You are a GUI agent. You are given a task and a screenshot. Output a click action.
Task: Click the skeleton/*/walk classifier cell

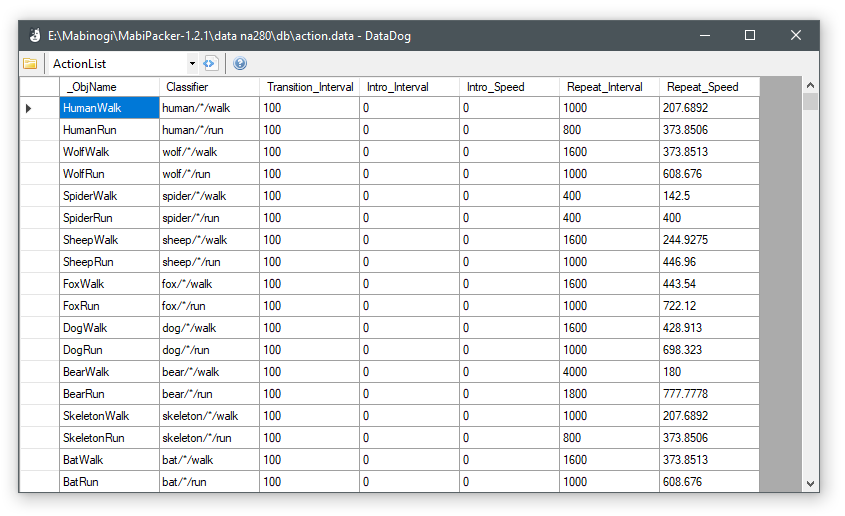pyautogui.click(x=210, y=416)
